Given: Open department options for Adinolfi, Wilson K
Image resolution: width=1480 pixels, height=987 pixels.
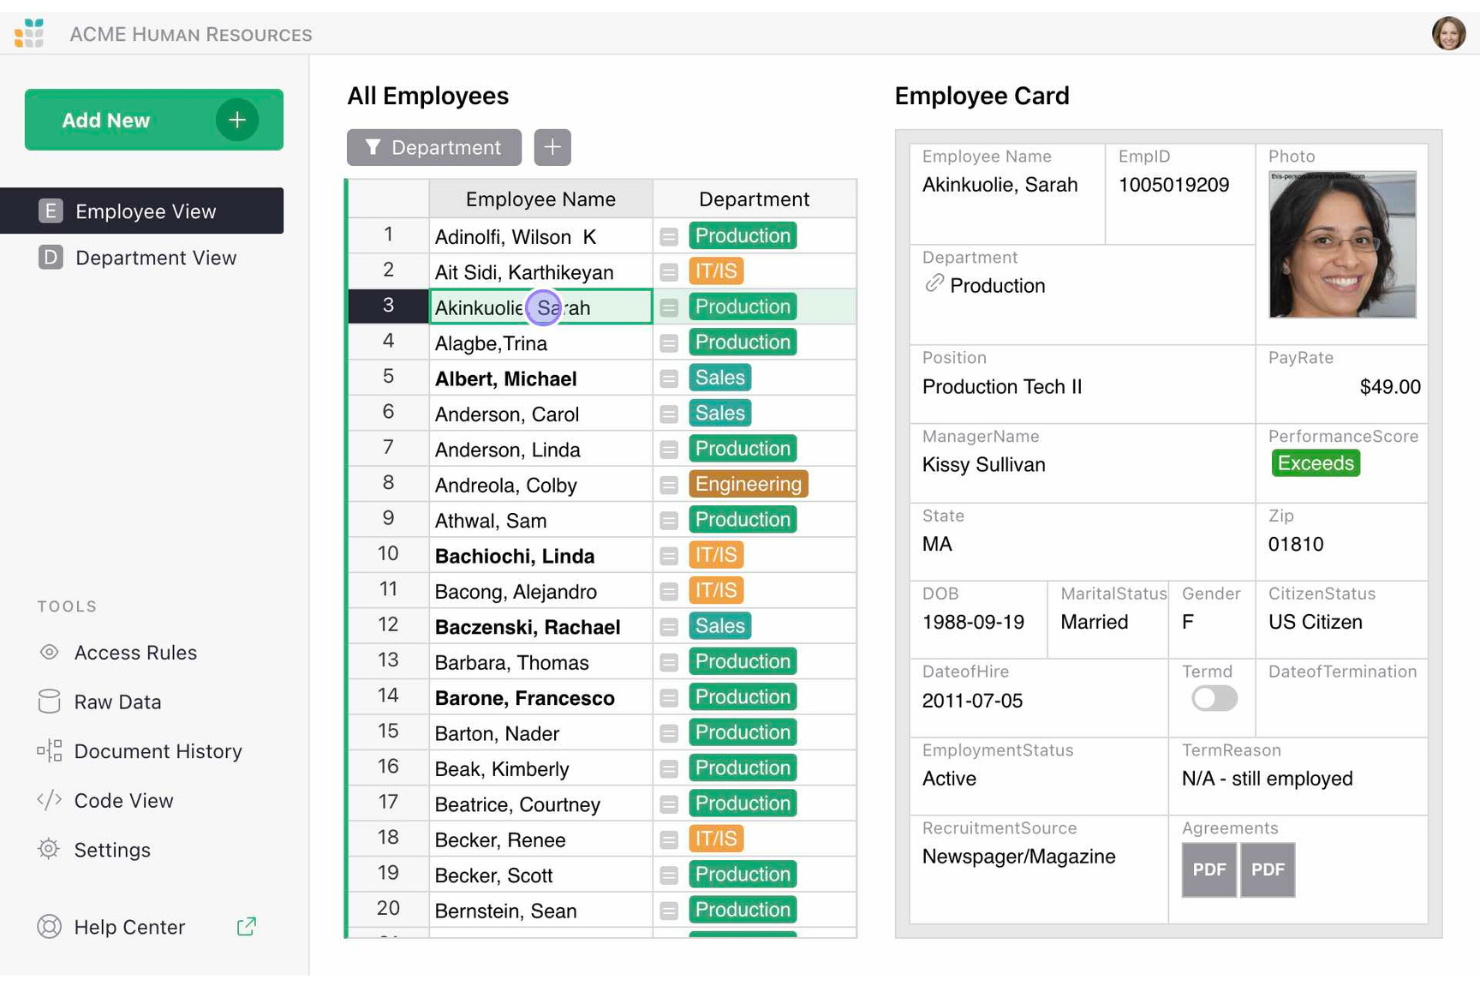Looking at the screenshot, I should [x=668, y=235].
